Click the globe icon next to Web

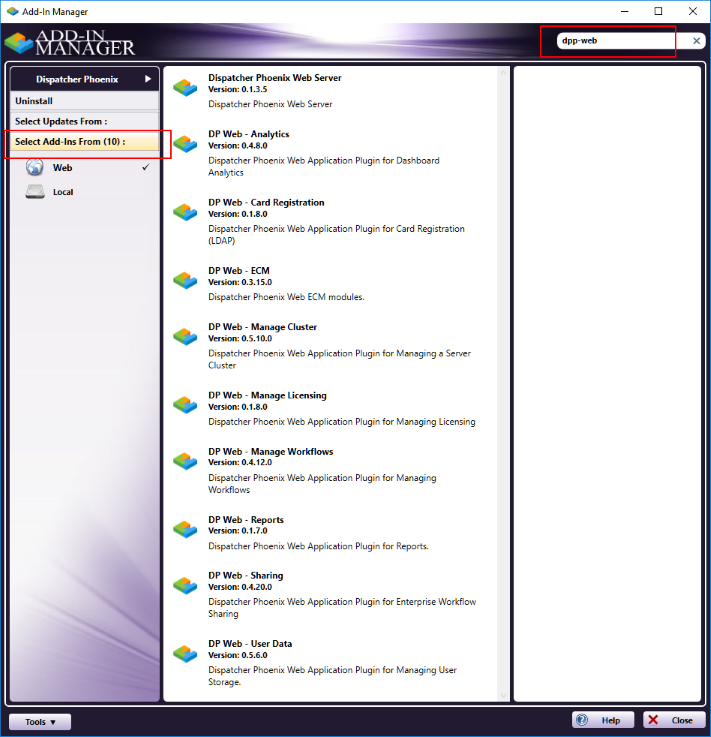[x=35, y=167]
